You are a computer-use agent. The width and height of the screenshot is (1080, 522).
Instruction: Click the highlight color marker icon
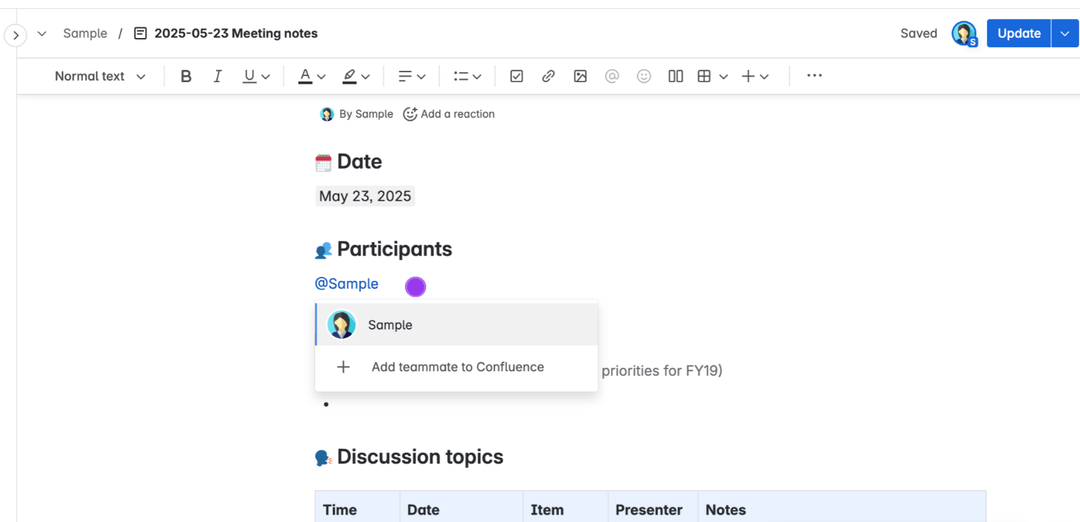350,76
